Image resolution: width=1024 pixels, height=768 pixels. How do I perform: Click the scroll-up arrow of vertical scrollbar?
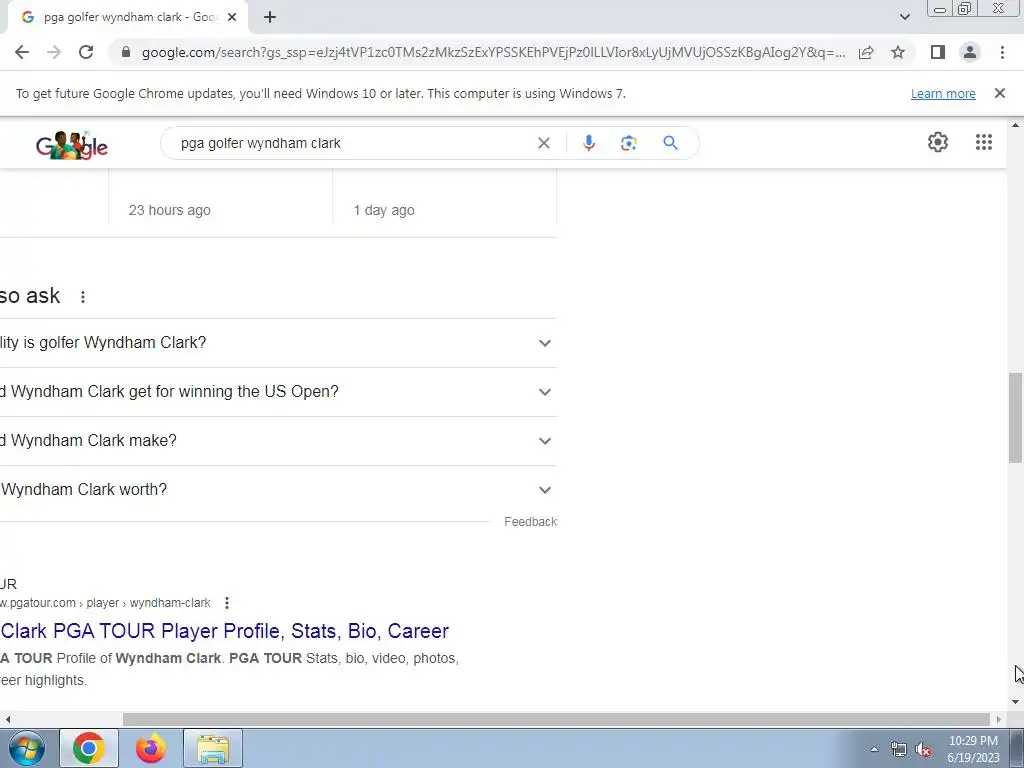click(1015, 125)
